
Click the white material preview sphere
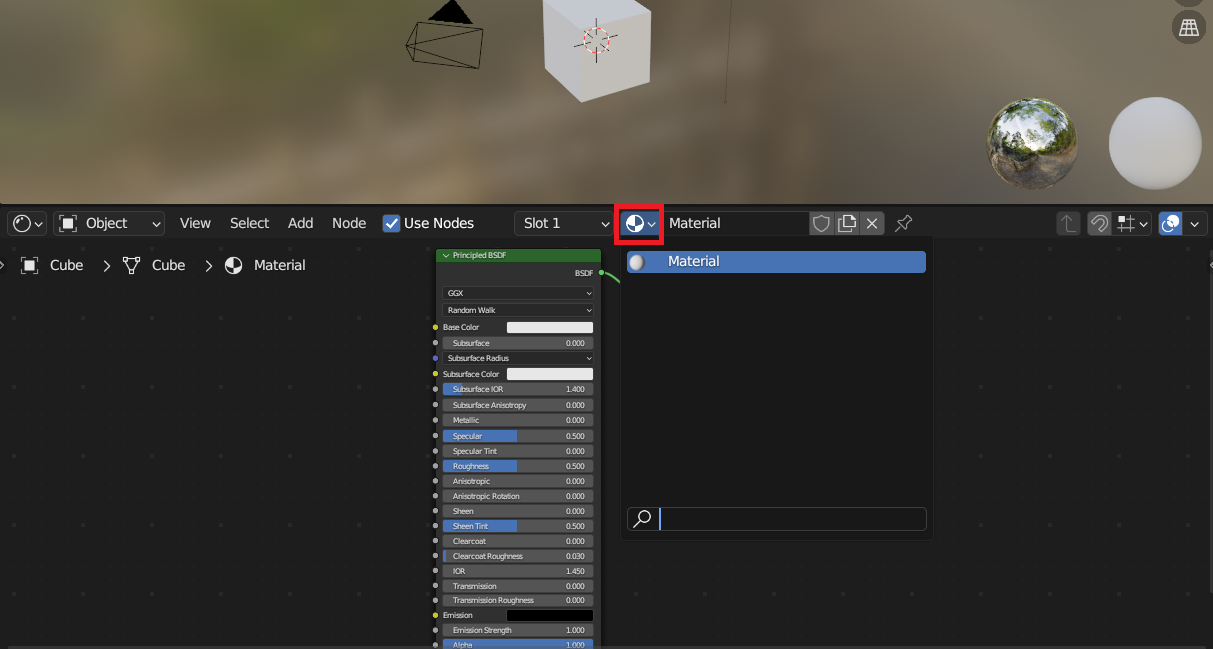(1155, 143)
